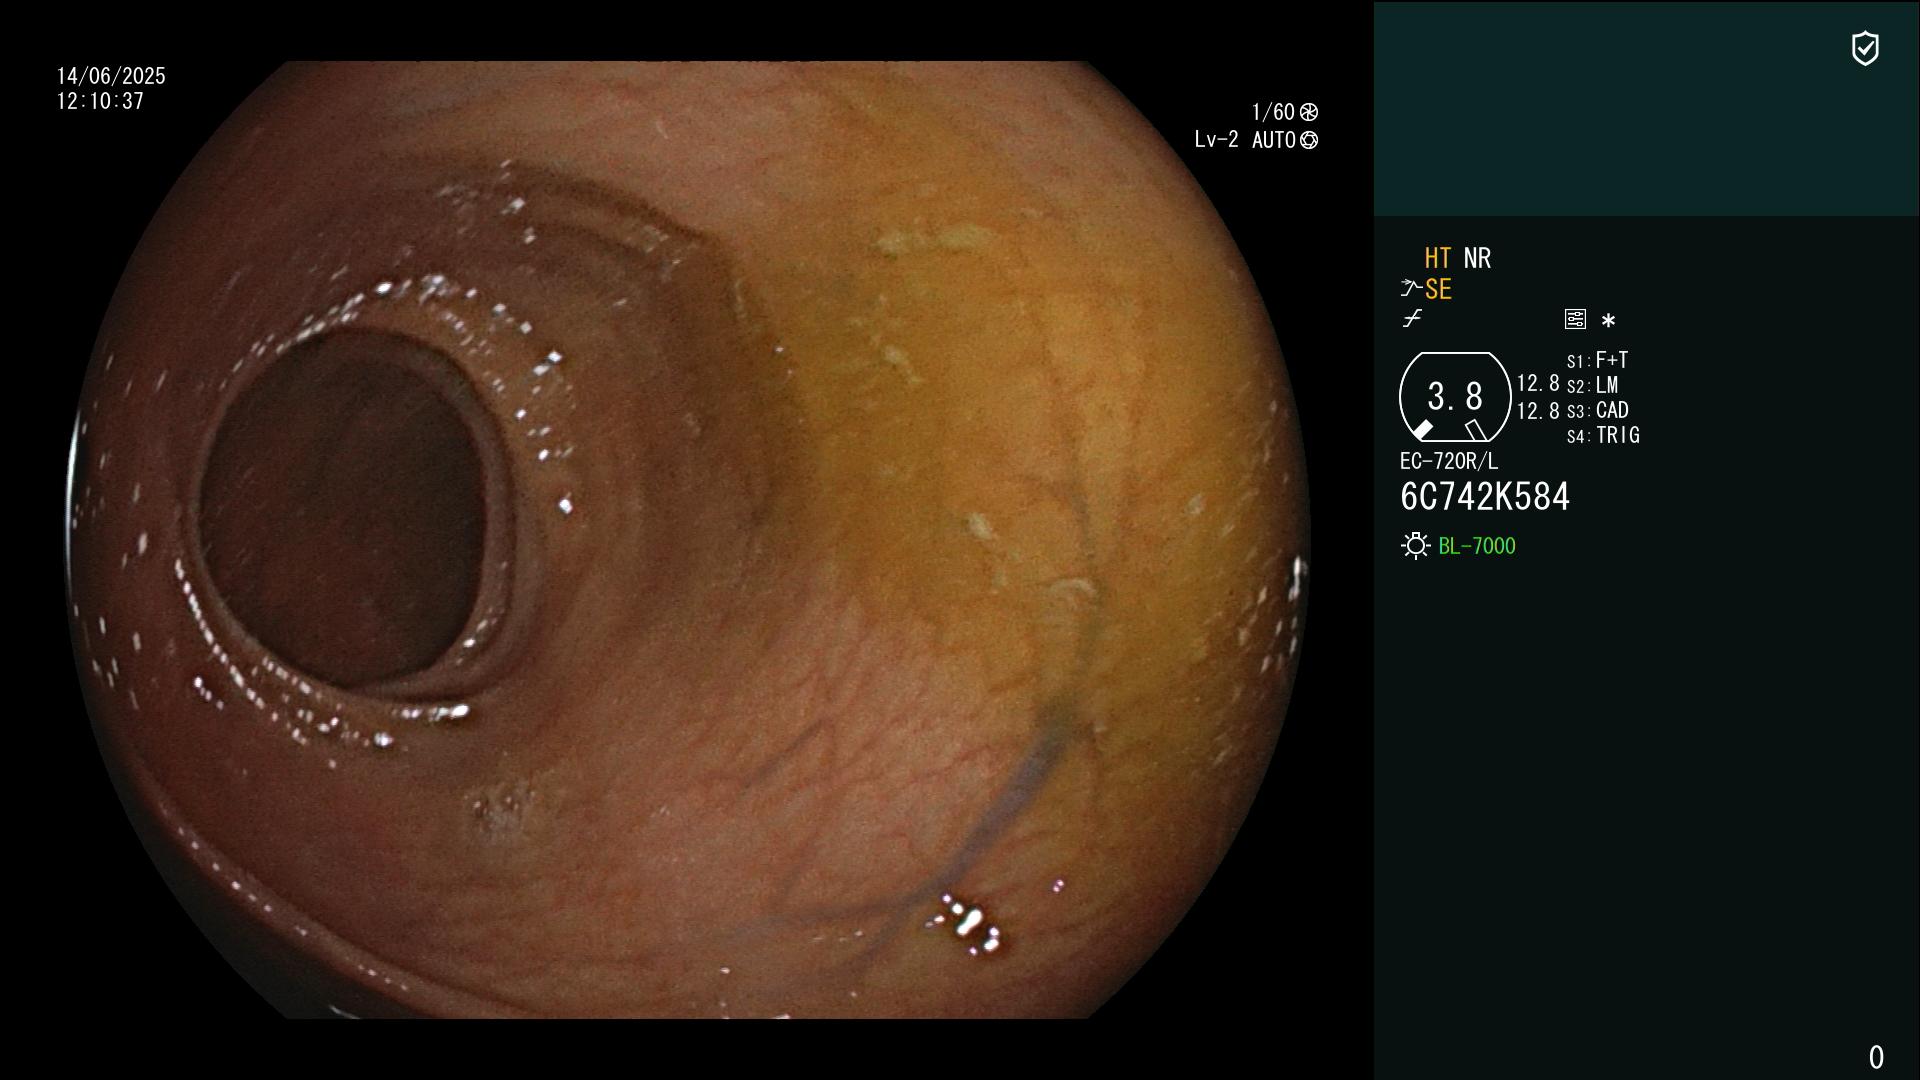Click the upper 12.8 diameter value
The height and width of the screenshot is (1080, 1920).
[1538, 383]
